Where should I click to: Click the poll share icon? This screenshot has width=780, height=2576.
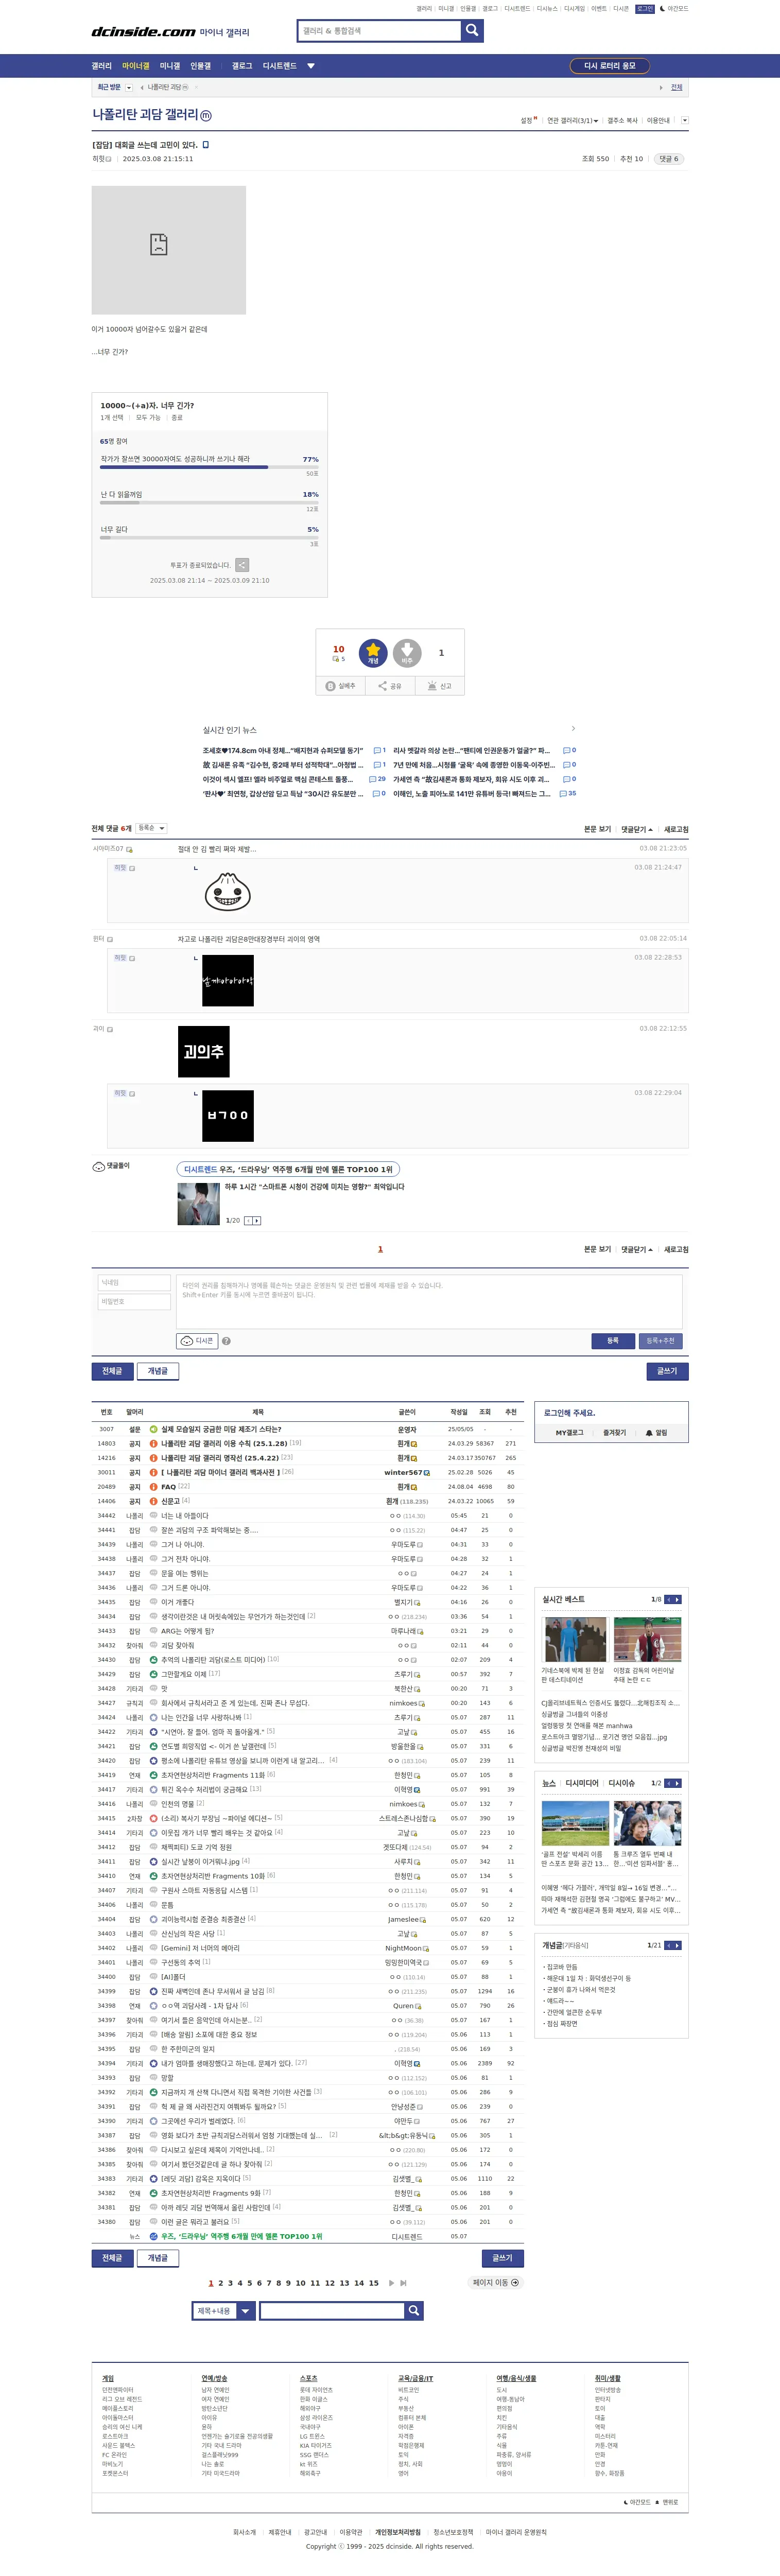pos(242,565)
